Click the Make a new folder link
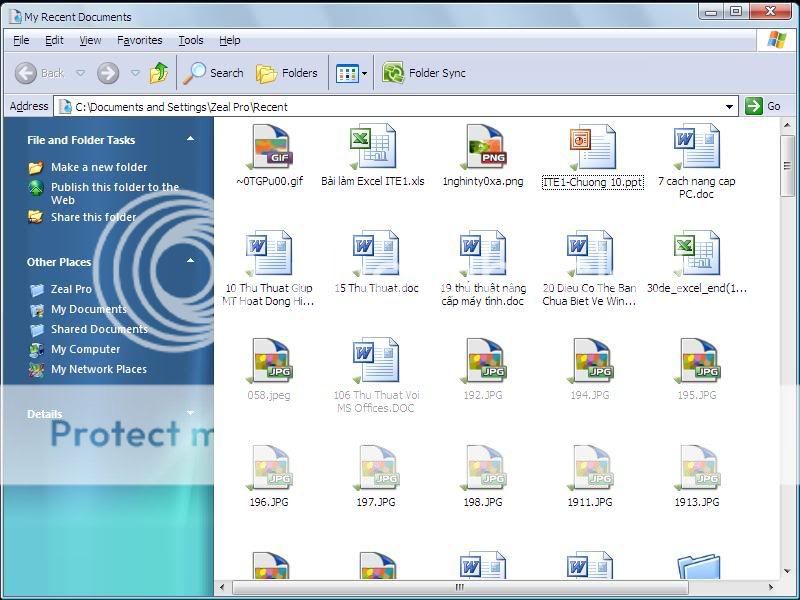The height and width of the screenshot is (600, 800). pyautogui.click(x=98, y=167)
